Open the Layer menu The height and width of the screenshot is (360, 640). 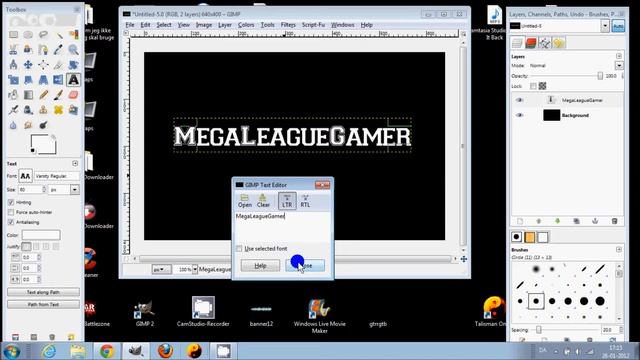pyautogui.click(x=225, y=25)
